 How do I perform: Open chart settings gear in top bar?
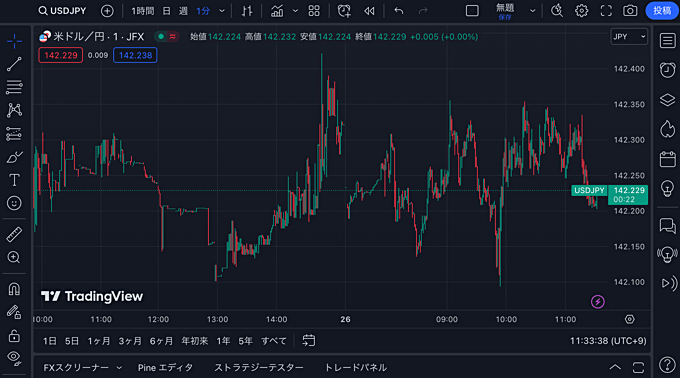582,11
